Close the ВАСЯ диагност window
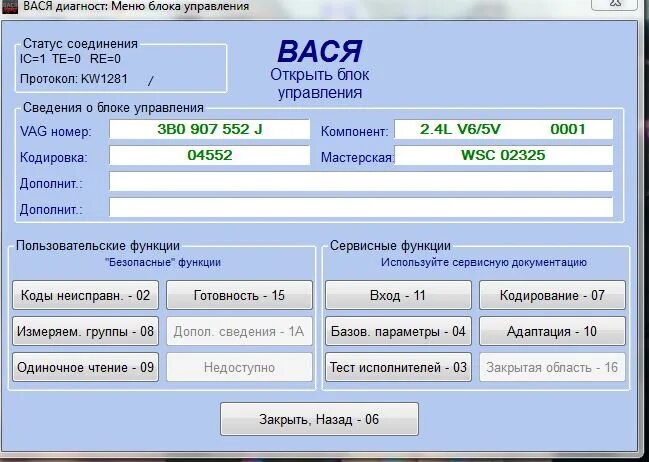The width and height of the screenshot is (649, 462). [x=616, y=4]
